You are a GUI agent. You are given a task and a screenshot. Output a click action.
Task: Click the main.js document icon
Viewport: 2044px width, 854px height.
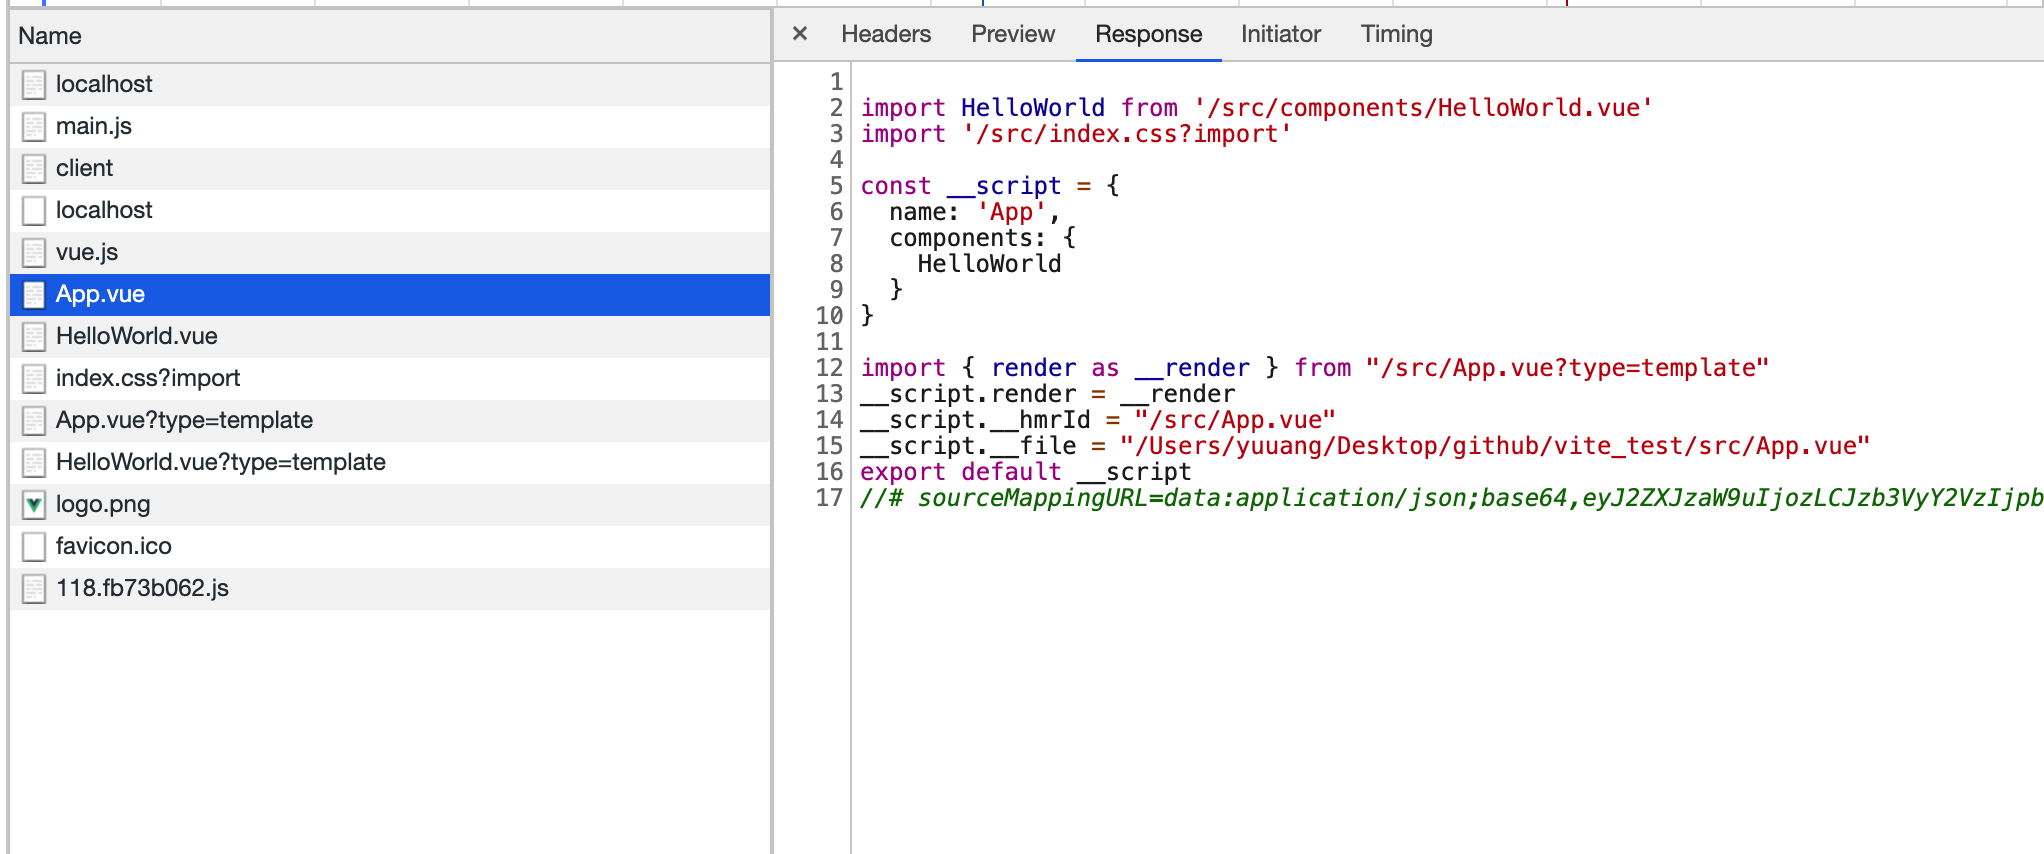34,127
